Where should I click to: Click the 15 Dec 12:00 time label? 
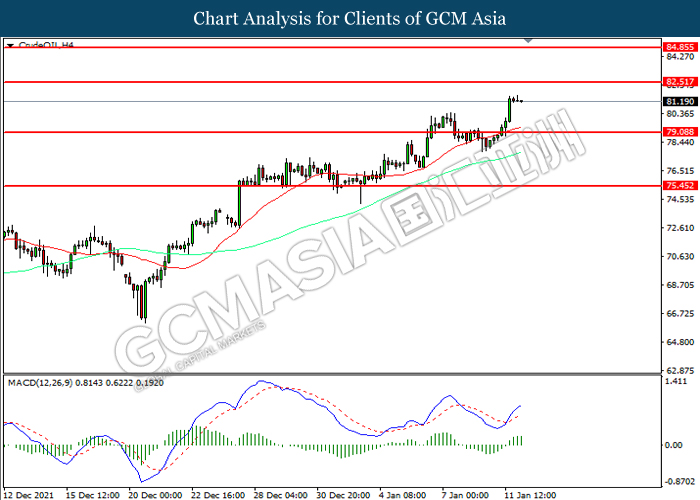(92, 495)
